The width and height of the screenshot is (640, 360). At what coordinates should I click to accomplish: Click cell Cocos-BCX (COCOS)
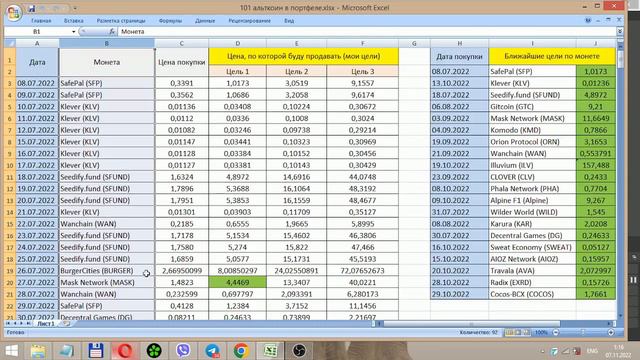532,294
